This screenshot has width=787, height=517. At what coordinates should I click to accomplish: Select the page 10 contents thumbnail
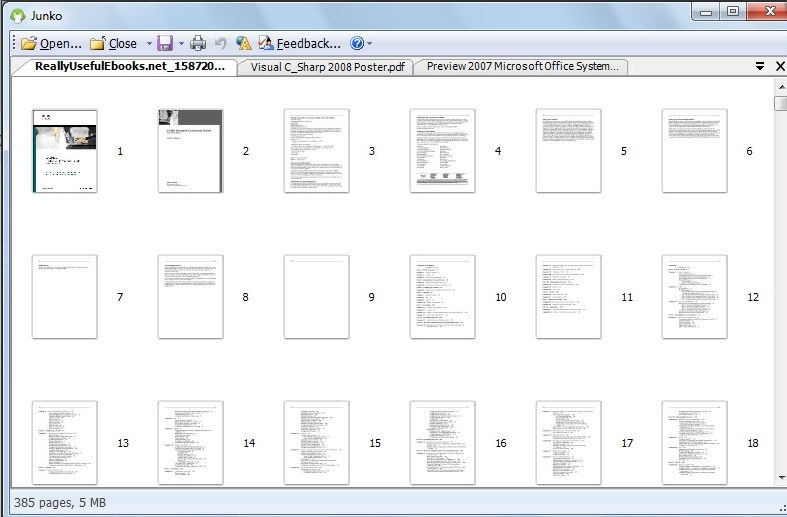(443, 297)
